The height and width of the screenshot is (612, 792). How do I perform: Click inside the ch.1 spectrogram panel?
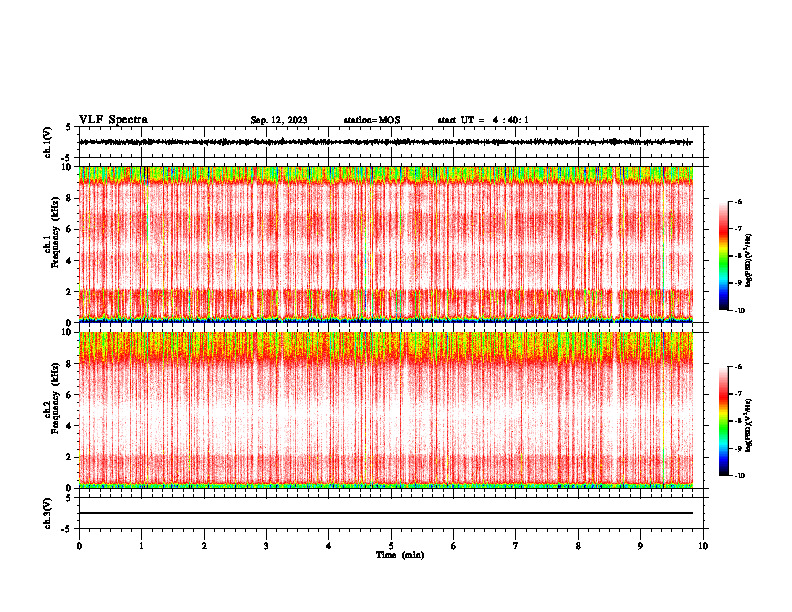point(386,244)
